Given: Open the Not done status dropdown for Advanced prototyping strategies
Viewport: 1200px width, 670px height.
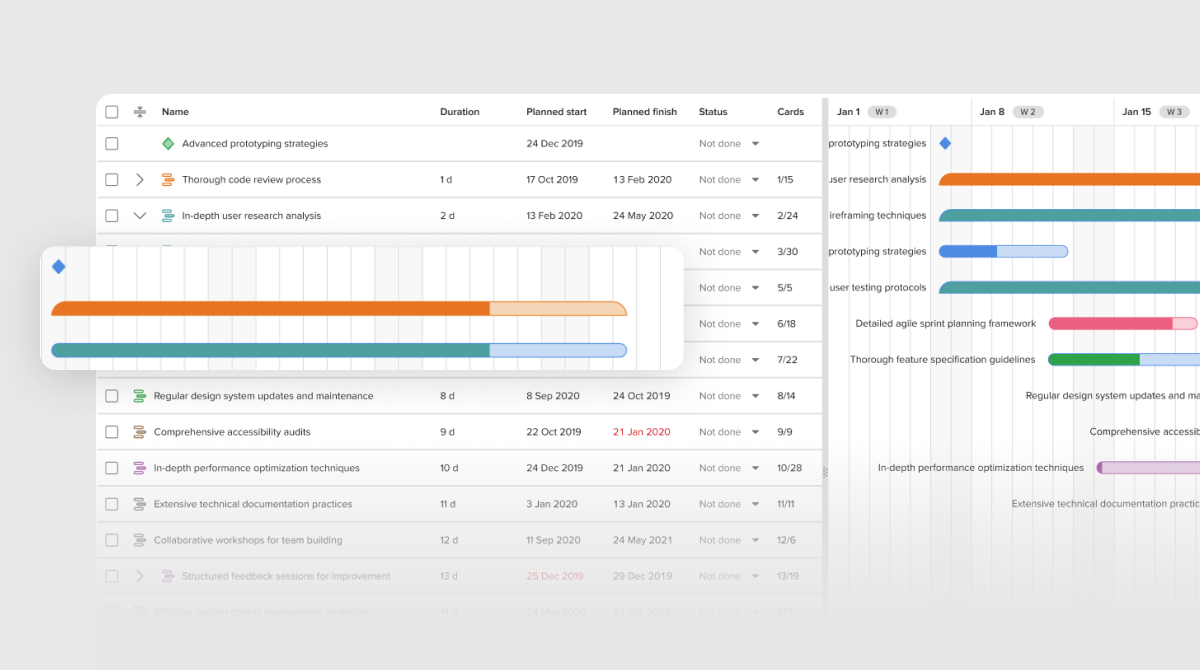Looking at the screenshot, I should click(729, 144).
